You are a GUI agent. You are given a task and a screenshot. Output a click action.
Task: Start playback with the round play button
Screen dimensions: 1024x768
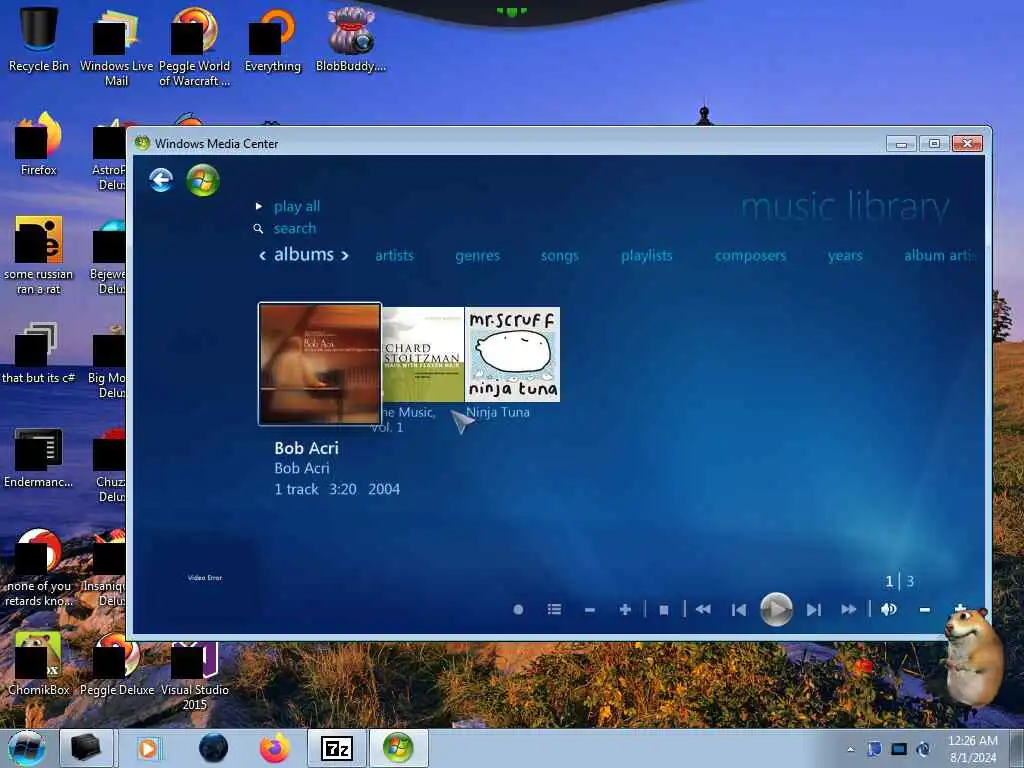click(x=776, y=609)
